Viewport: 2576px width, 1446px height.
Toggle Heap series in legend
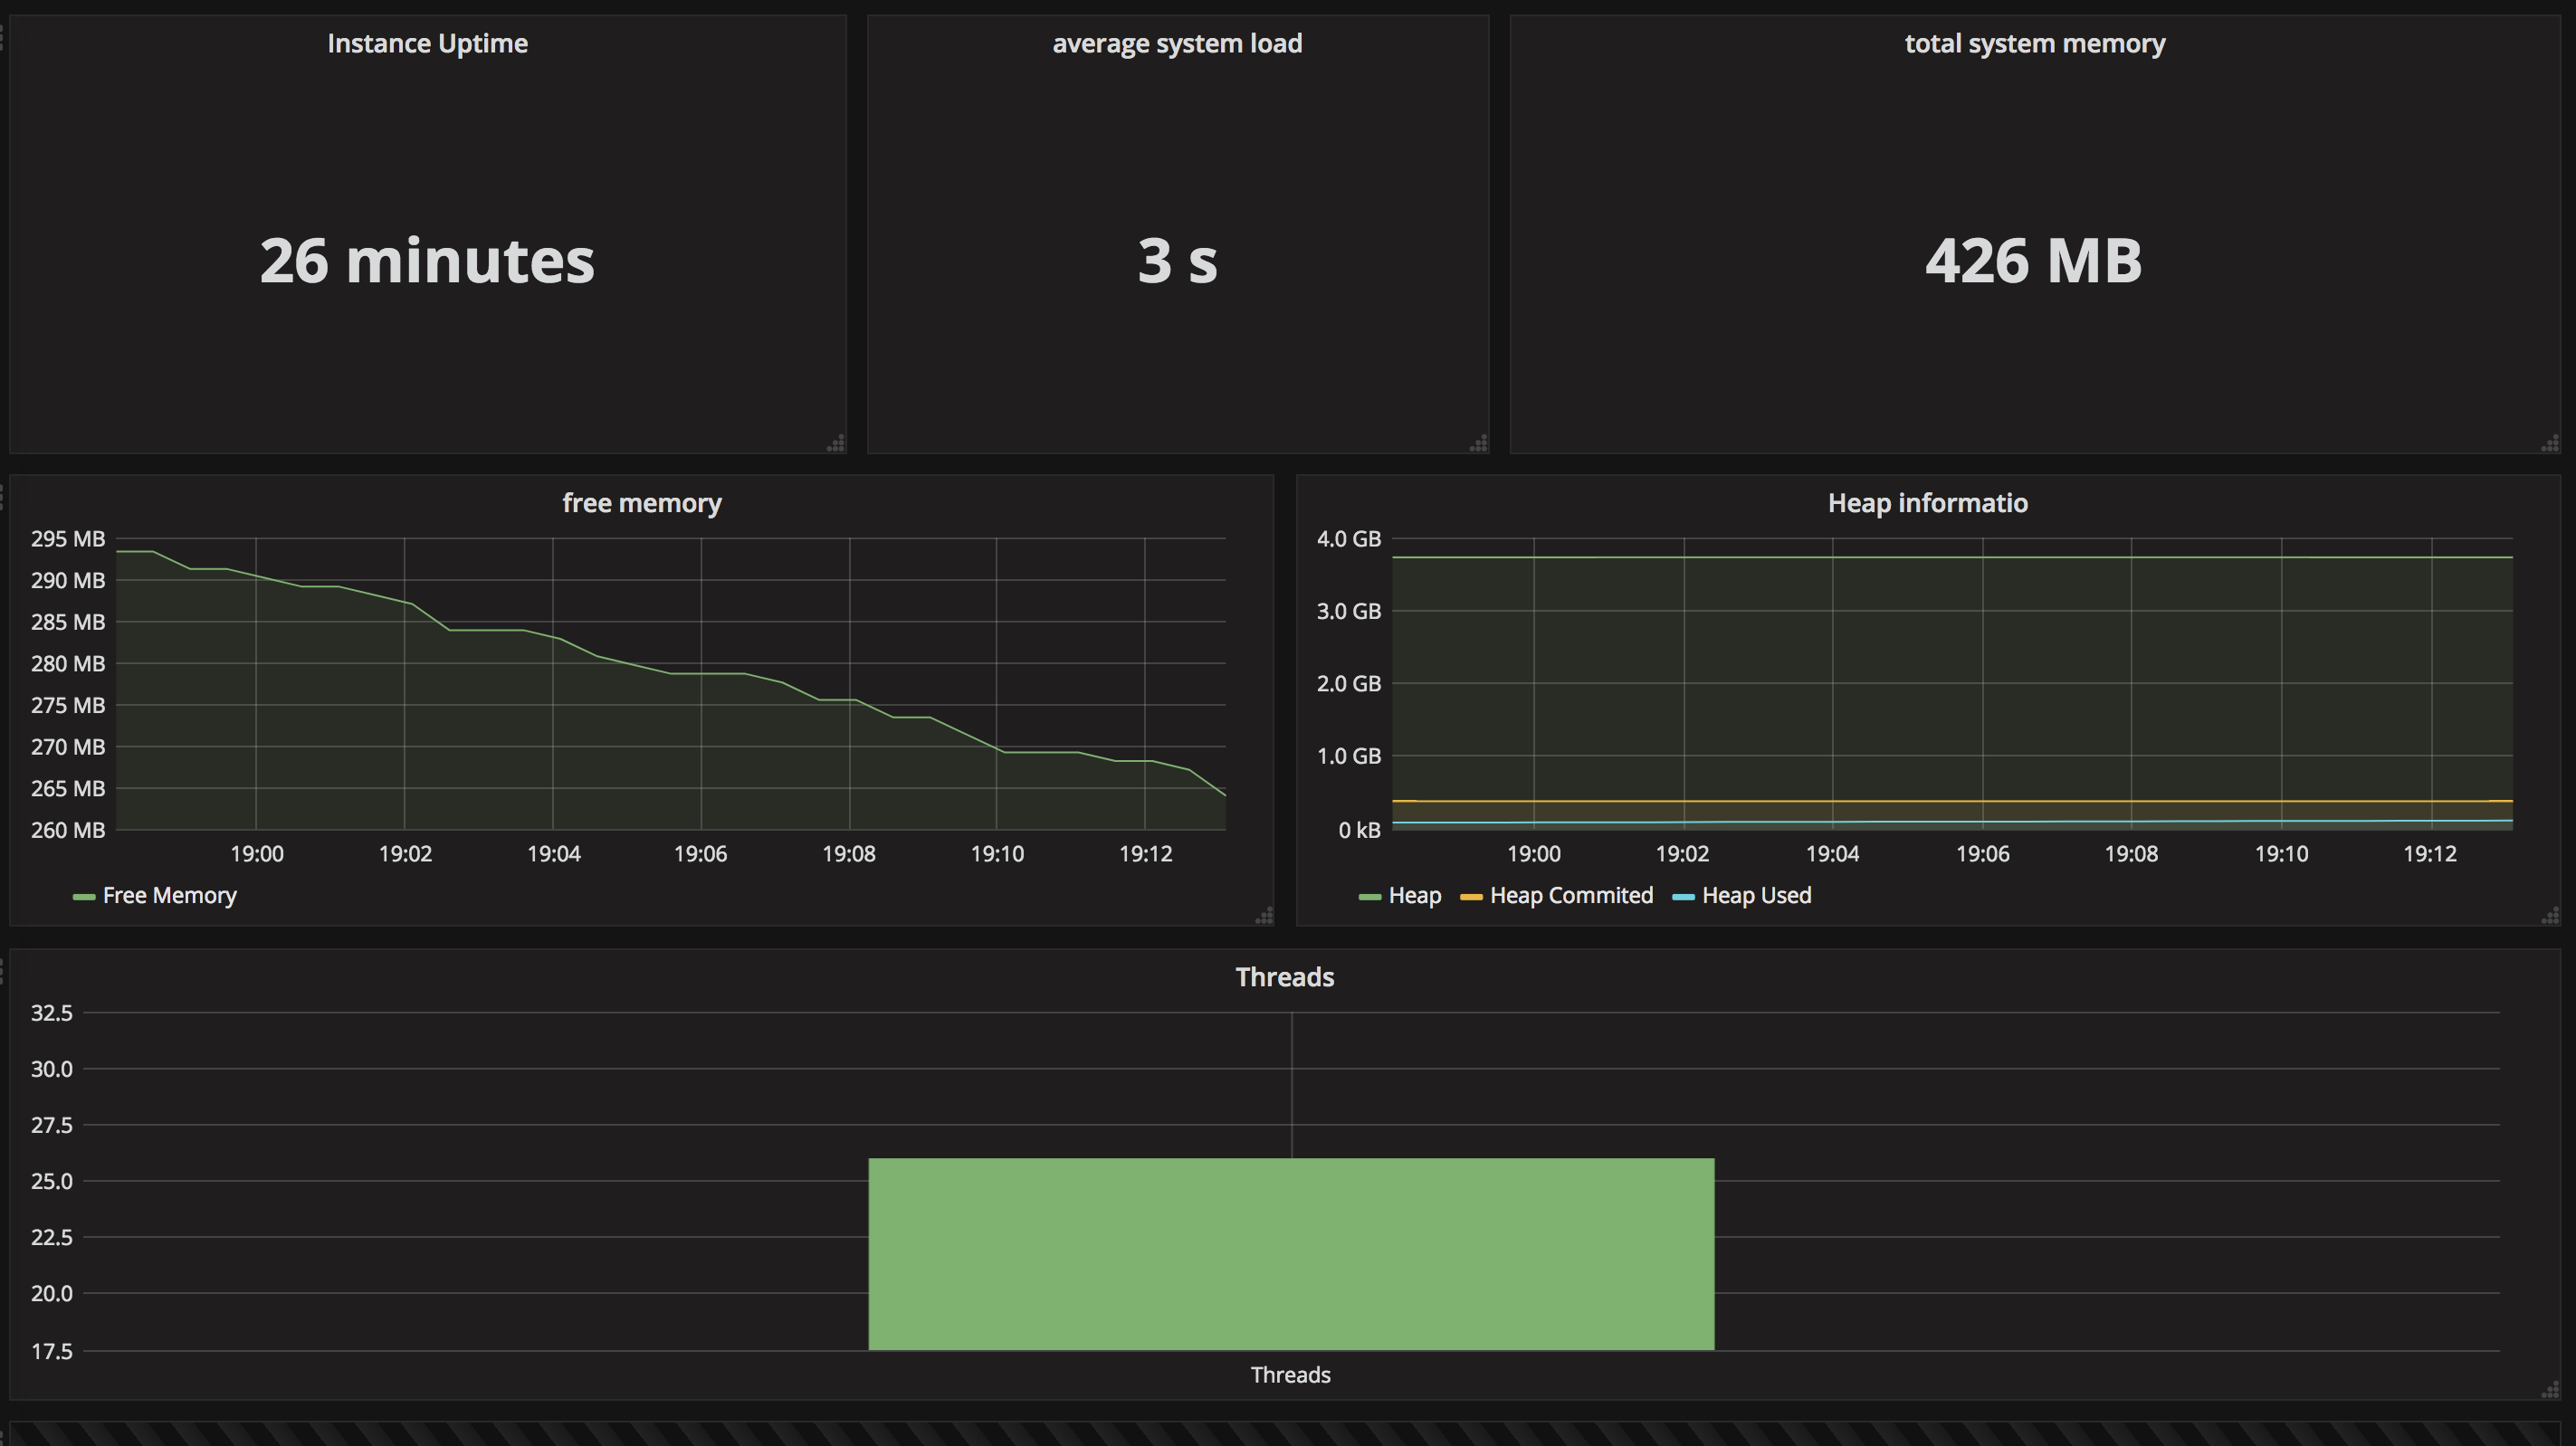point(1414,895)
